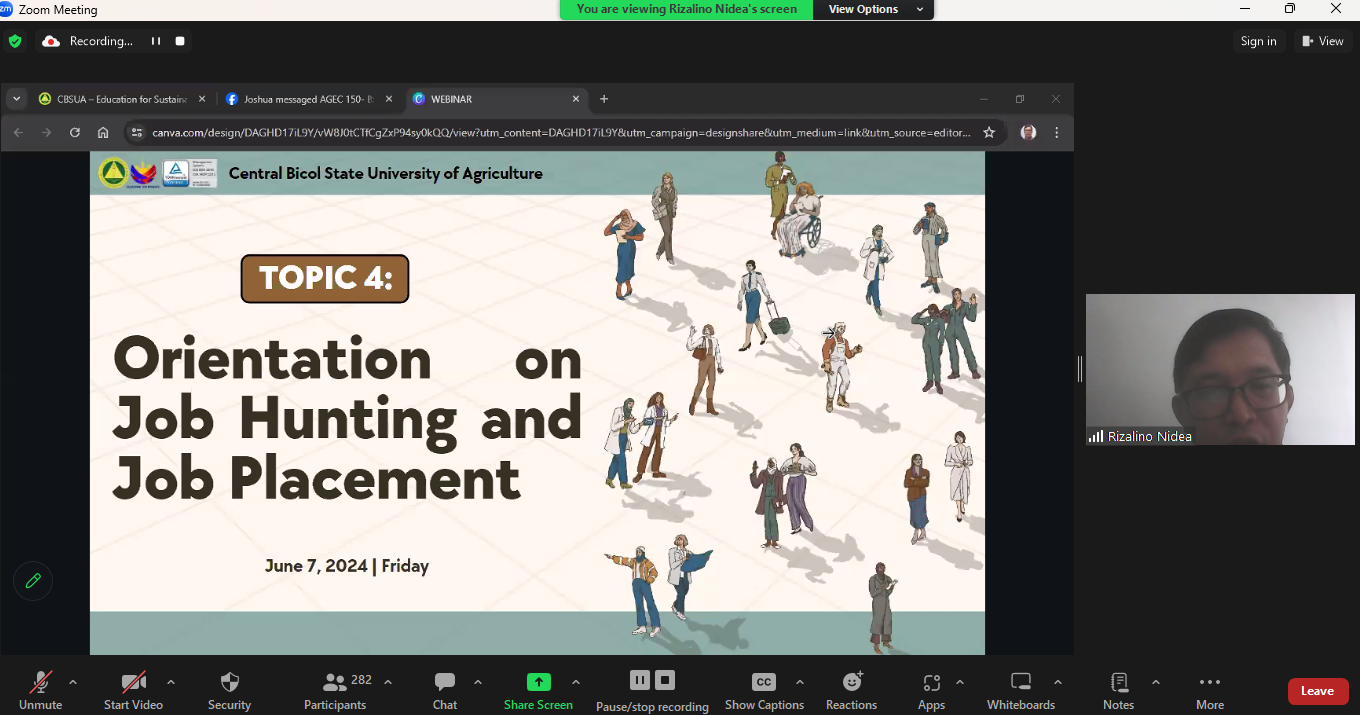Click the green annotation pencil icon

33,581
